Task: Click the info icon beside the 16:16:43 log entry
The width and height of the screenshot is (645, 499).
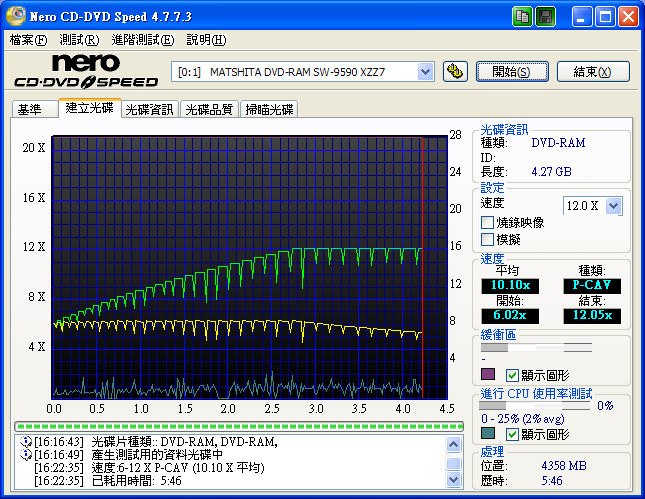Action: click(x=26, y=442)
